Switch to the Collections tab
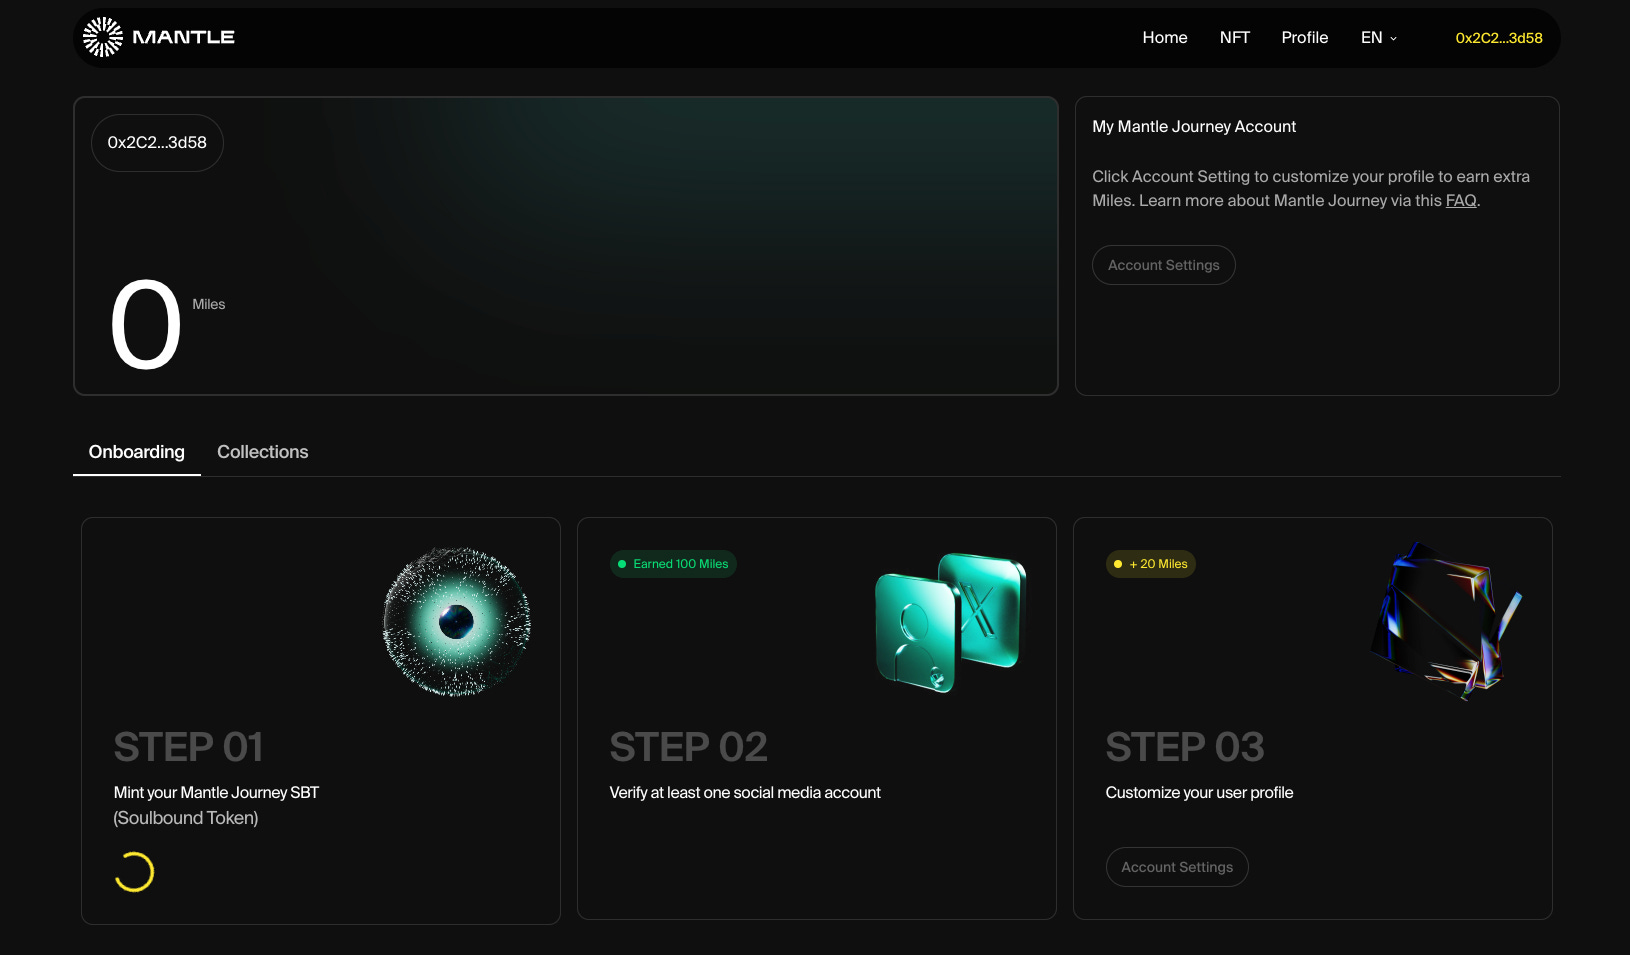Screen dimensions: 1630x955 click(263, 452)
